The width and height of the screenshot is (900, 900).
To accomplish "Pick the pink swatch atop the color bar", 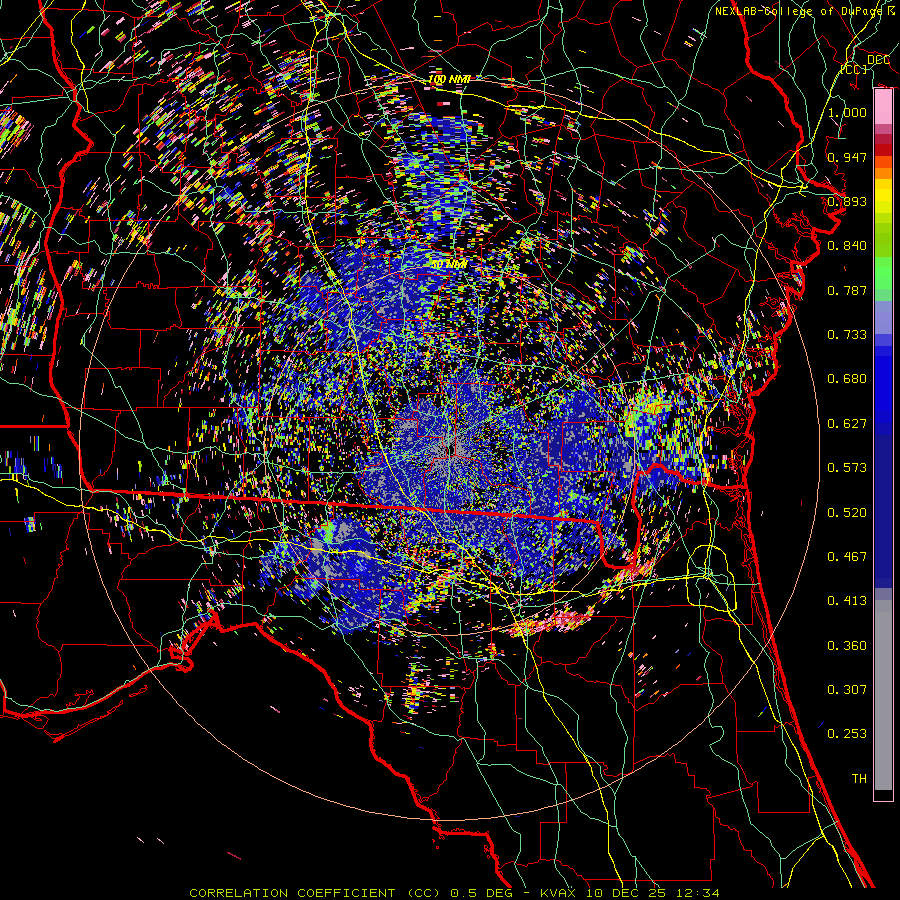I will [x=883, y=107].
